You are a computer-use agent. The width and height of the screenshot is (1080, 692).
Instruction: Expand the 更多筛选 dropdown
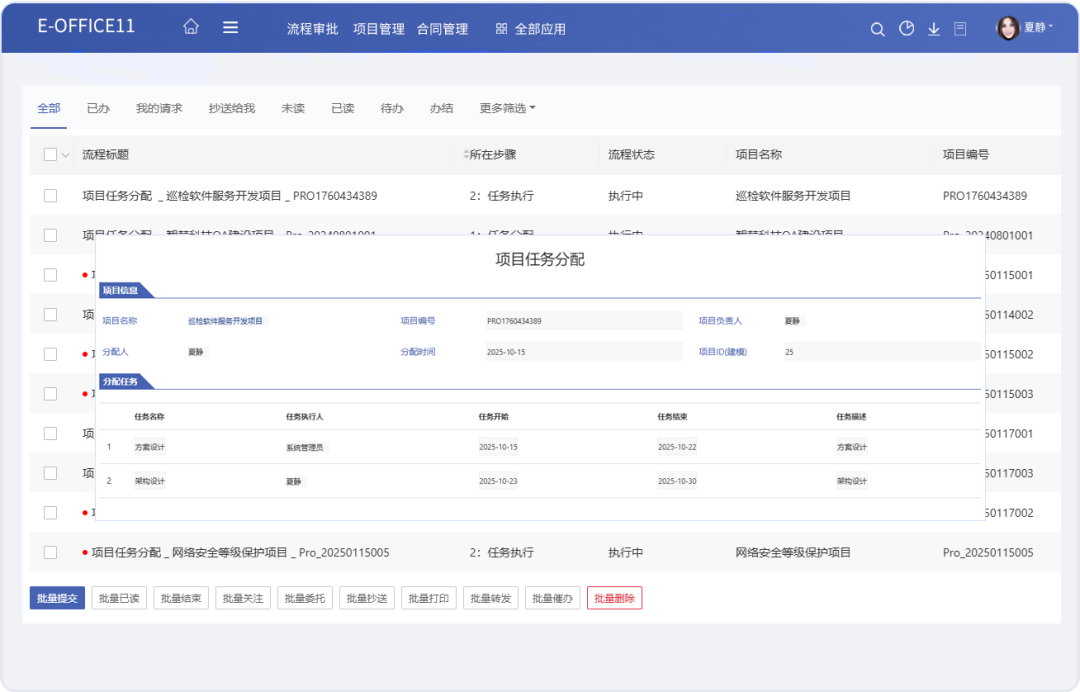click(x=507, y=108)
